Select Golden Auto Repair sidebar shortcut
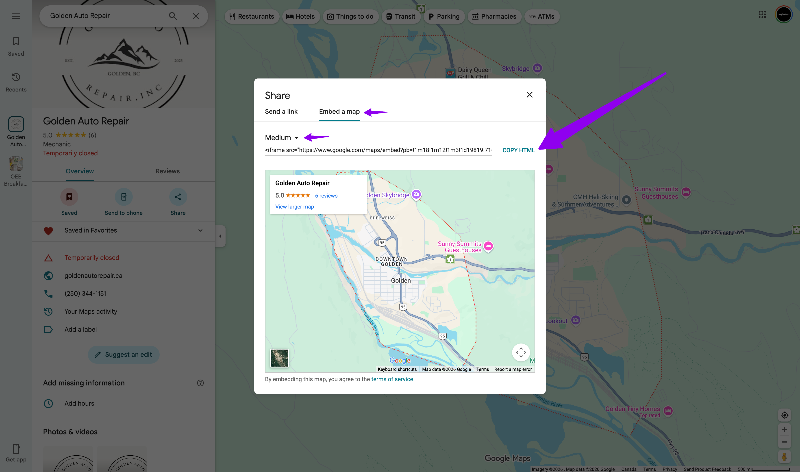The width and height of the screenshot is (800, 472). tap(16, 131)
